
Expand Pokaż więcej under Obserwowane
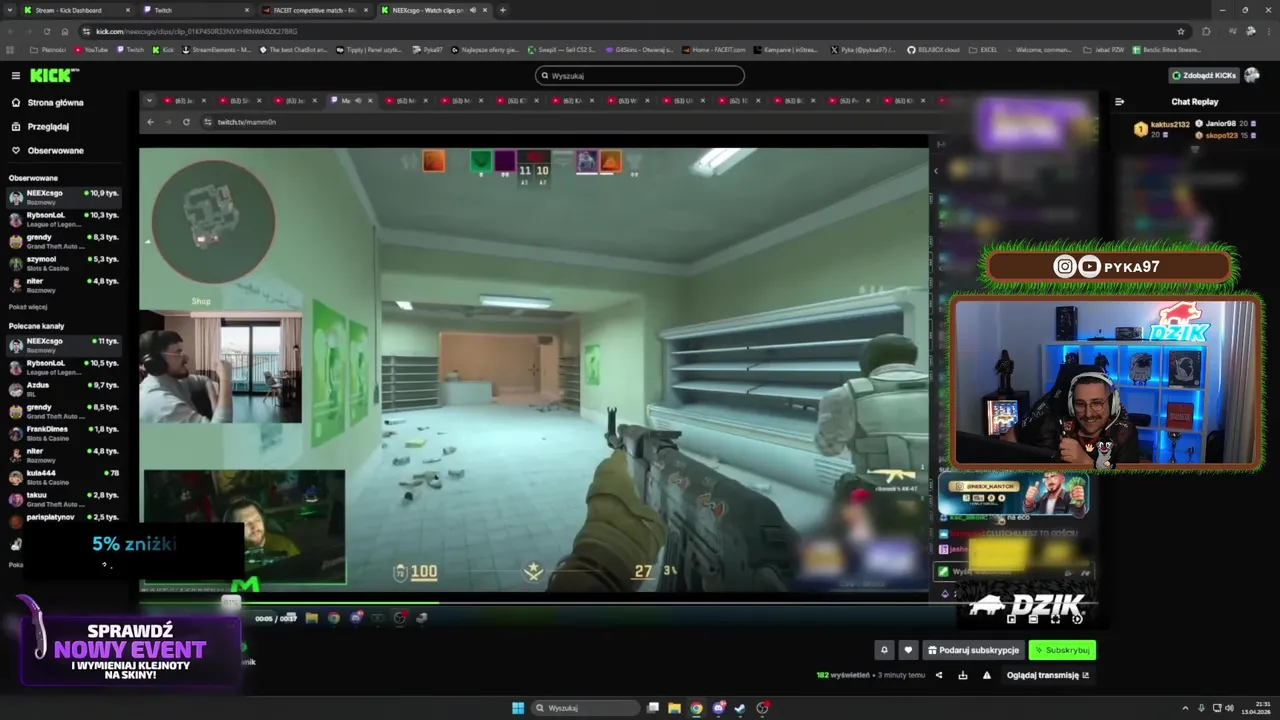[x=28, y=307]
